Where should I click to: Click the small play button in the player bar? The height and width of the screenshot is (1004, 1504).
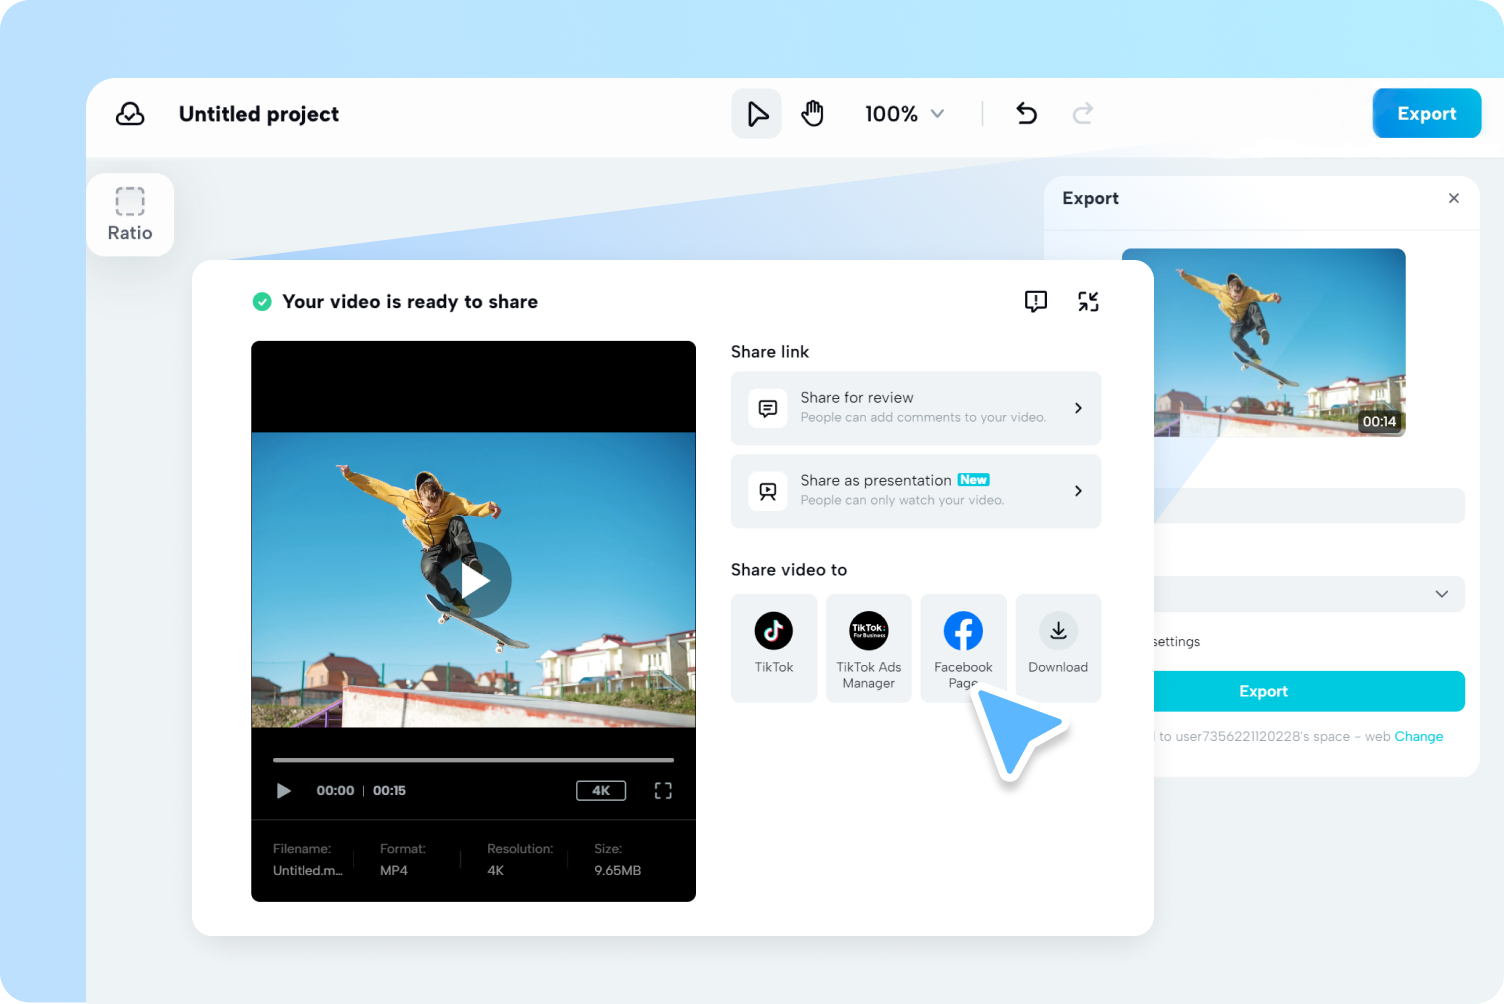284,791
